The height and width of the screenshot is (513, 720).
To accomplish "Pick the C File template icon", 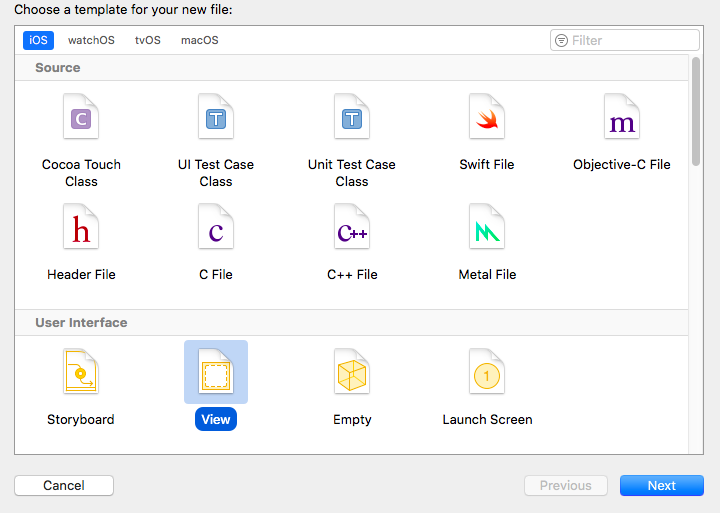I will click(216, 229).
